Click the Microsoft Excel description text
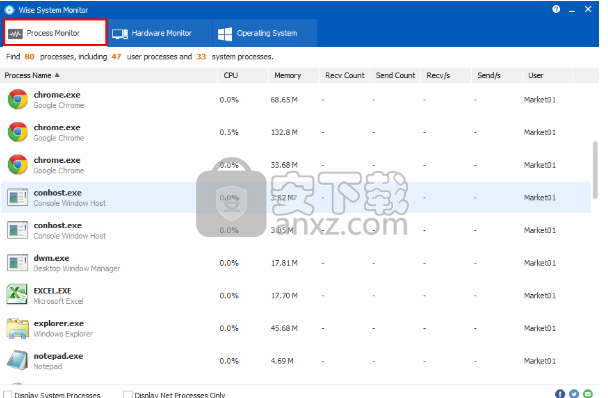 58,301
